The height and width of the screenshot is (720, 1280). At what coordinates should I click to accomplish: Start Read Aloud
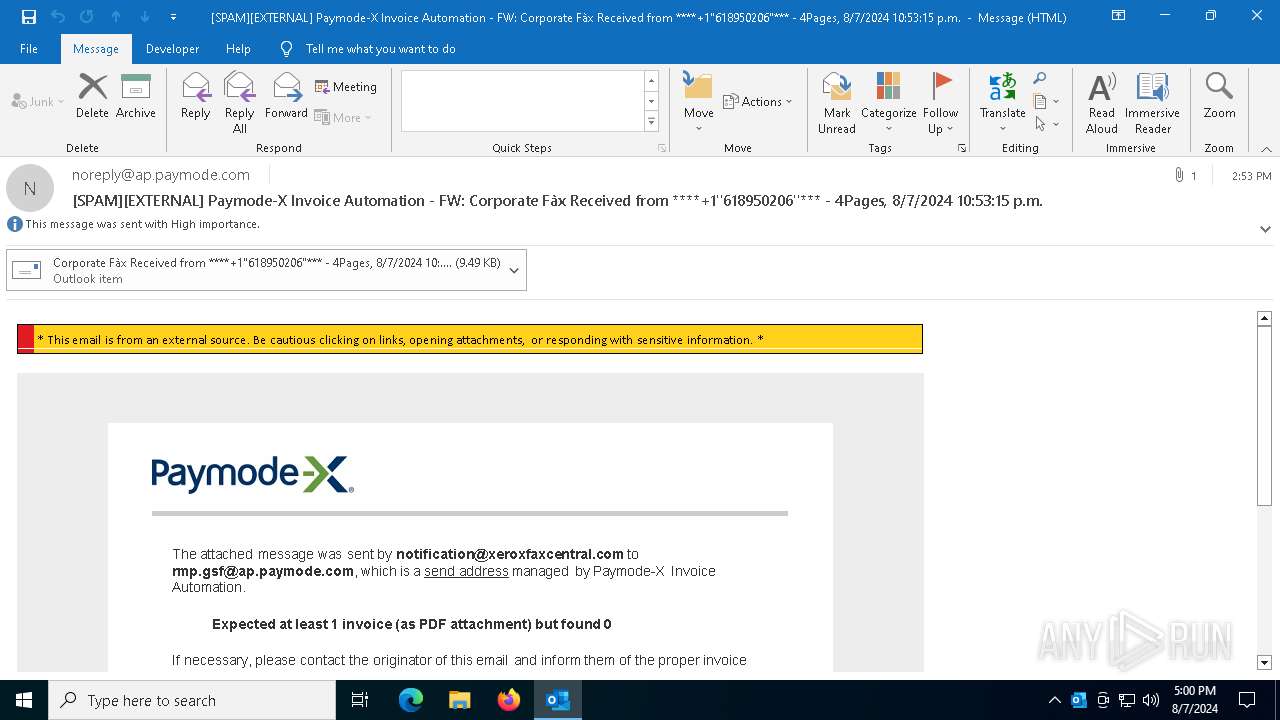coord(1102,103)
